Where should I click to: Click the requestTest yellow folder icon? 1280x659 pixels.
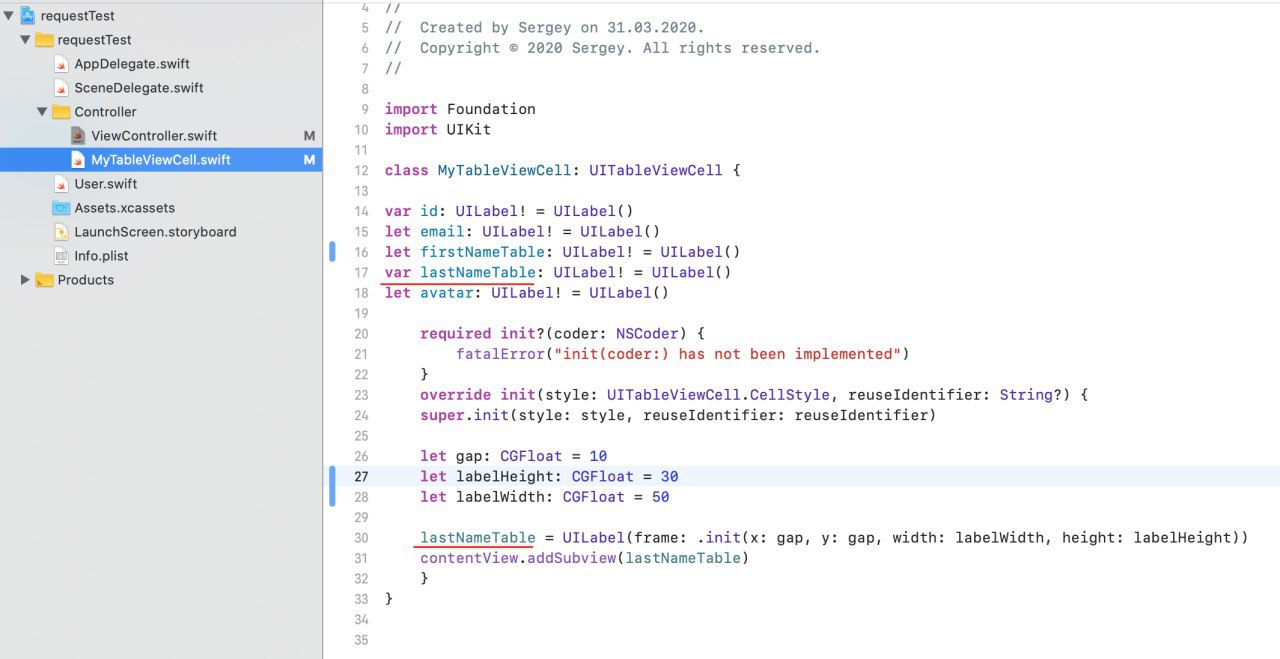pos(44,40)
